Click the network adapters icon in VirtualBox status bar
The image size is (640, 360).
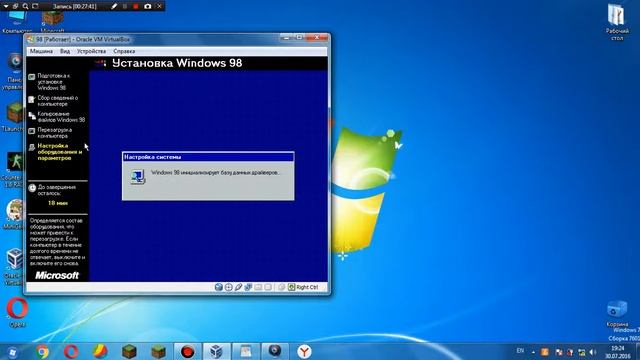(248, 287)
